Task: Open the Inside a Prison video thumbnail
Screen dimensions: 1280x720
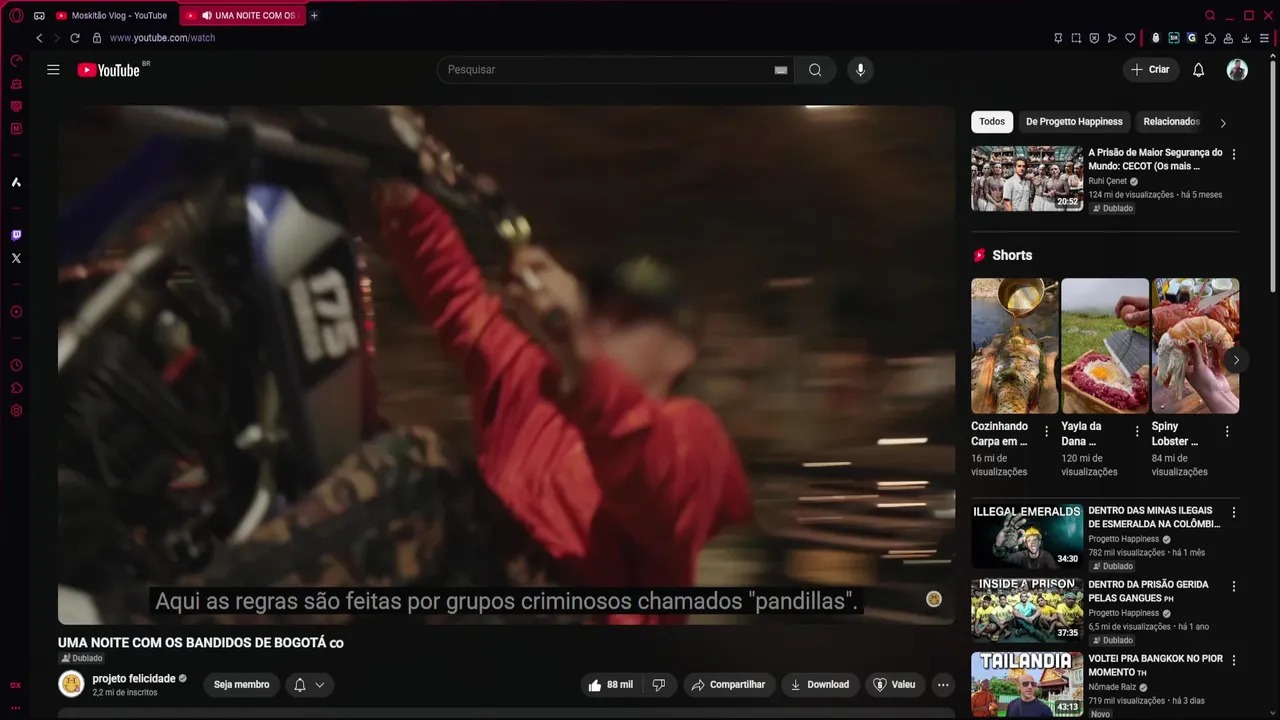Action: [x=1027, y=611]
